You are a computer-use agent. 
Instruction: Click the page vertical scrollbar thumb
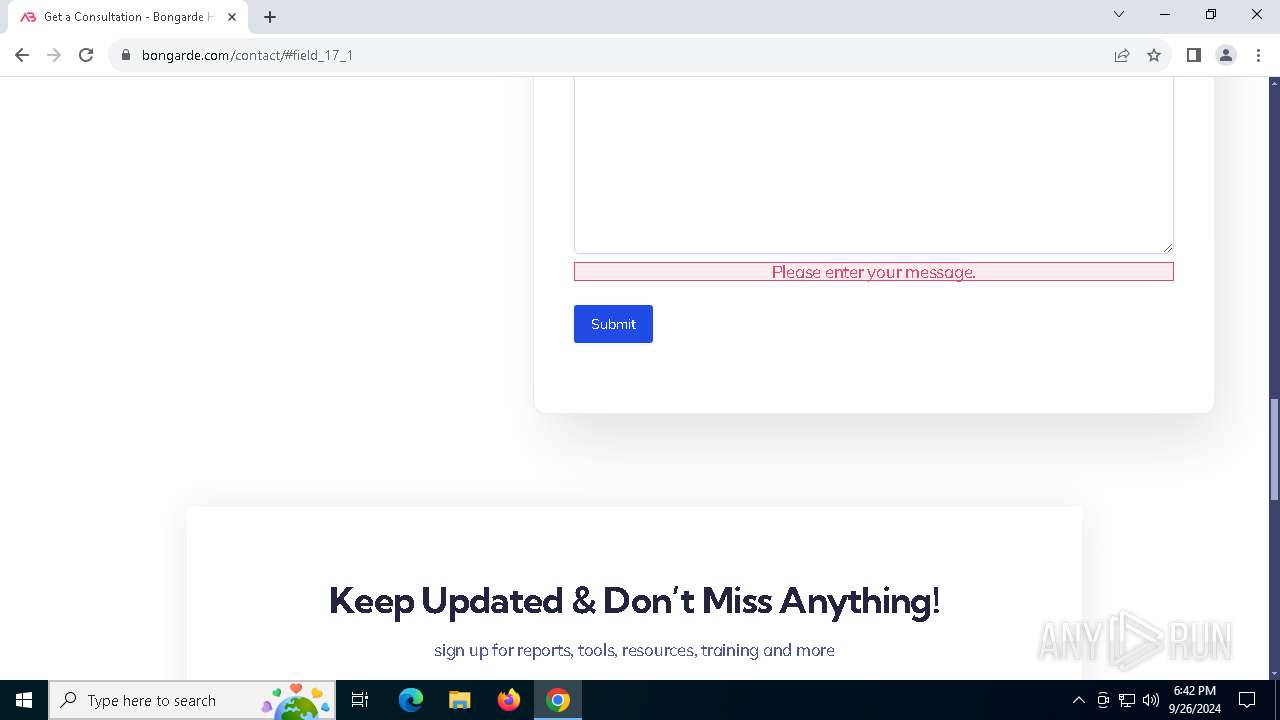1274,450
